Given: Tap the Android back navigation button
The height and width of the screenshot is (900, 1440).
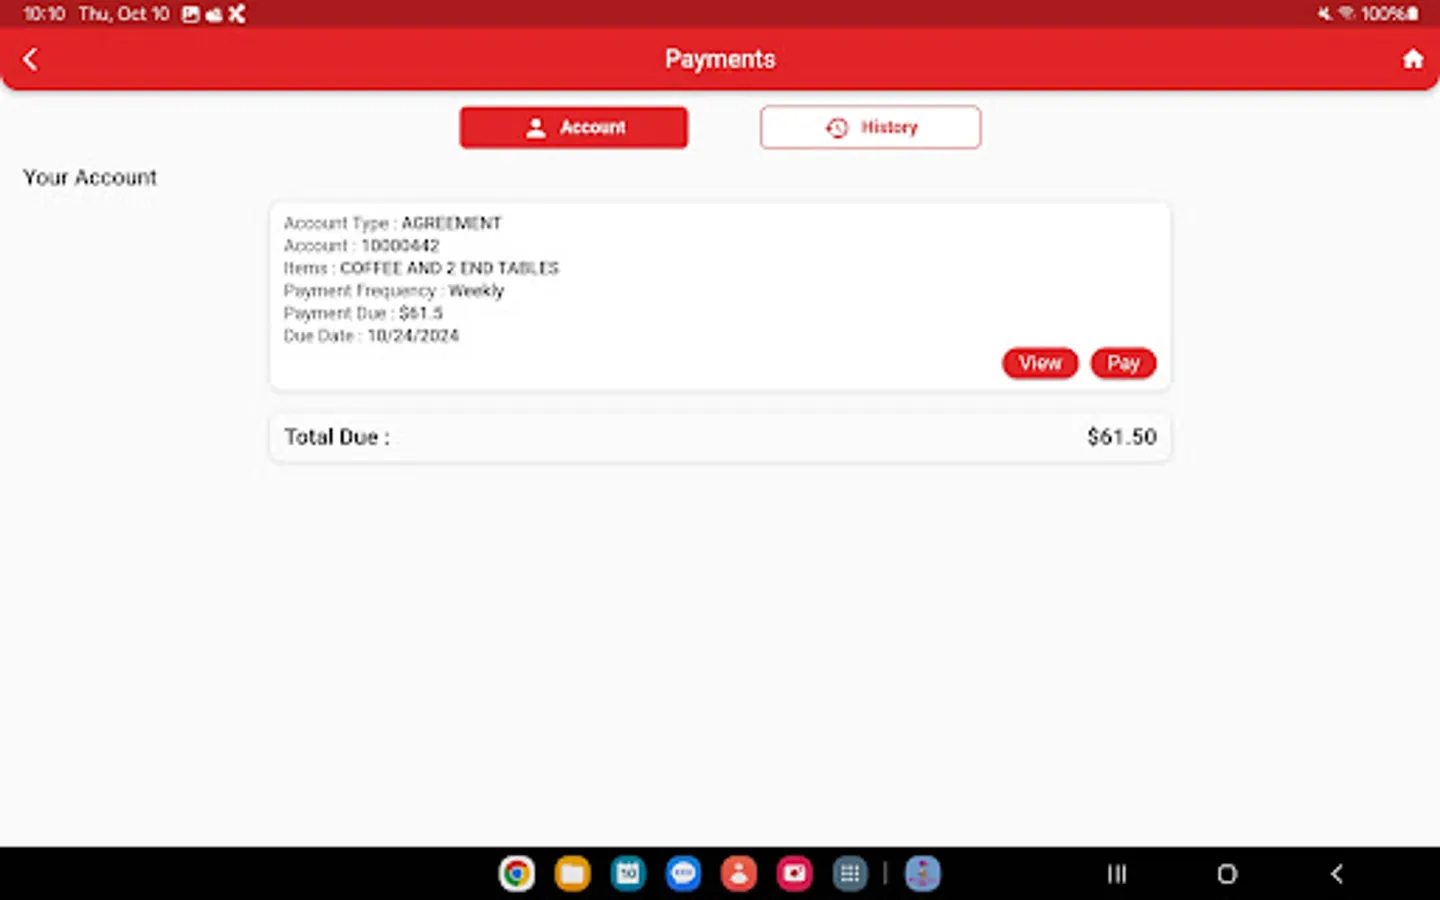Looking at the screenshot, I should pos(1337,874).
